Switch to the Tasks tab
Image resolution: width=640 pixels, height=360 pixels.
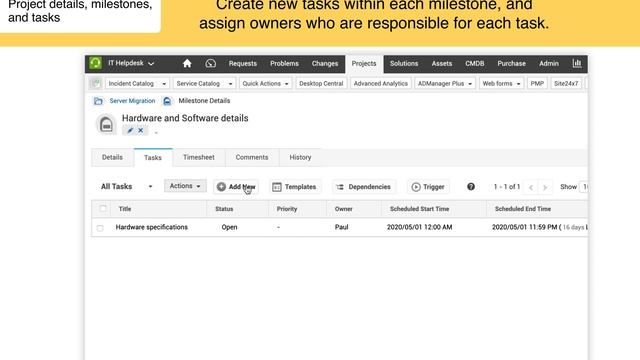153,158
